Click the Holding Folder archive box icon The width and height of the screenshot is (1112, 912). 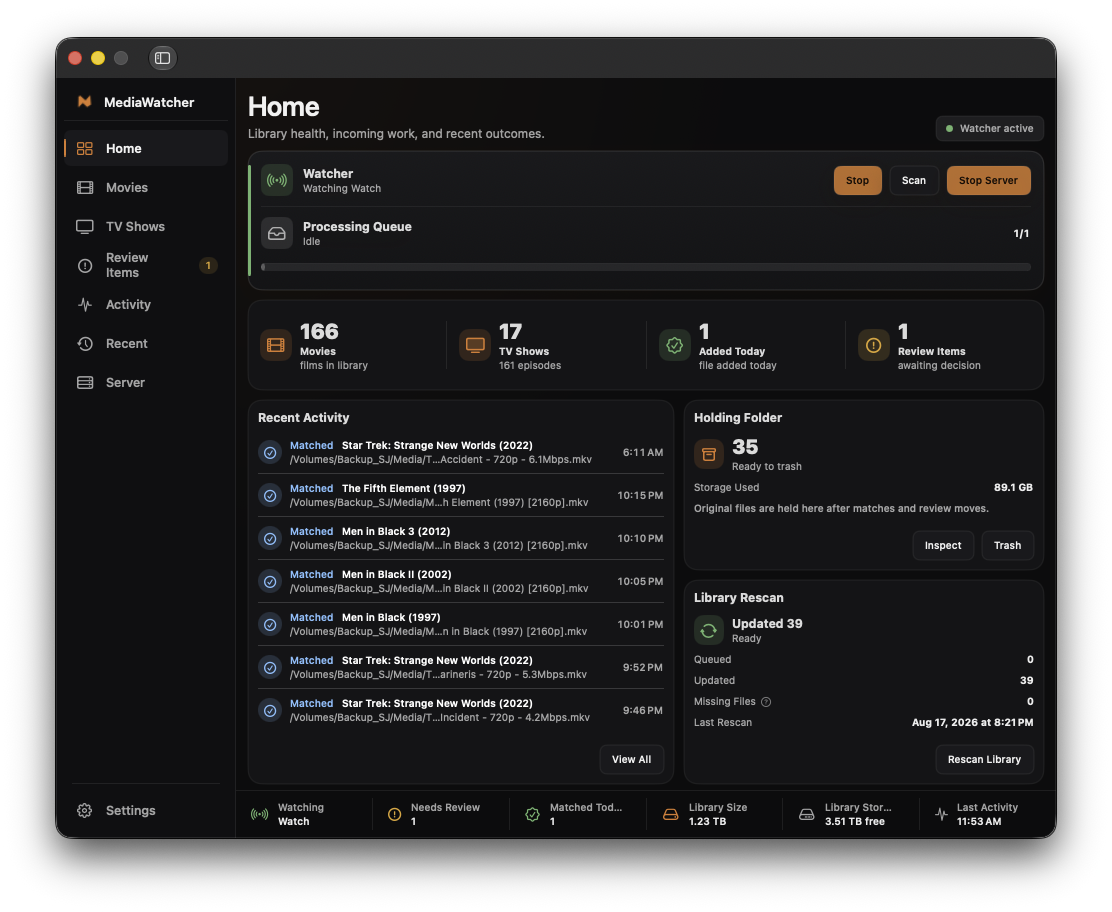[x=708, y=455]
